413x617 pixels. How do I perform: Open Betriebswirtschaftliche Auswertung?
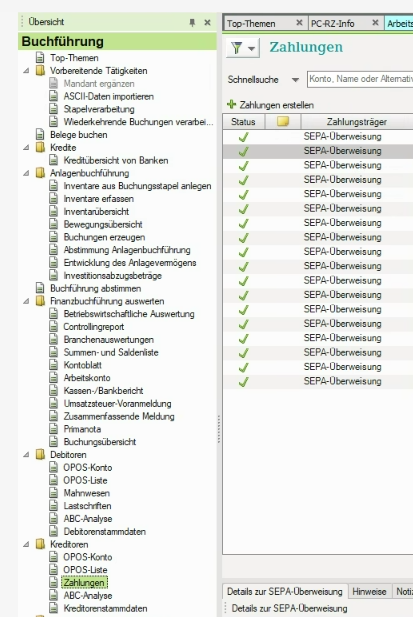pyautogui.click(x=129, y=314)
